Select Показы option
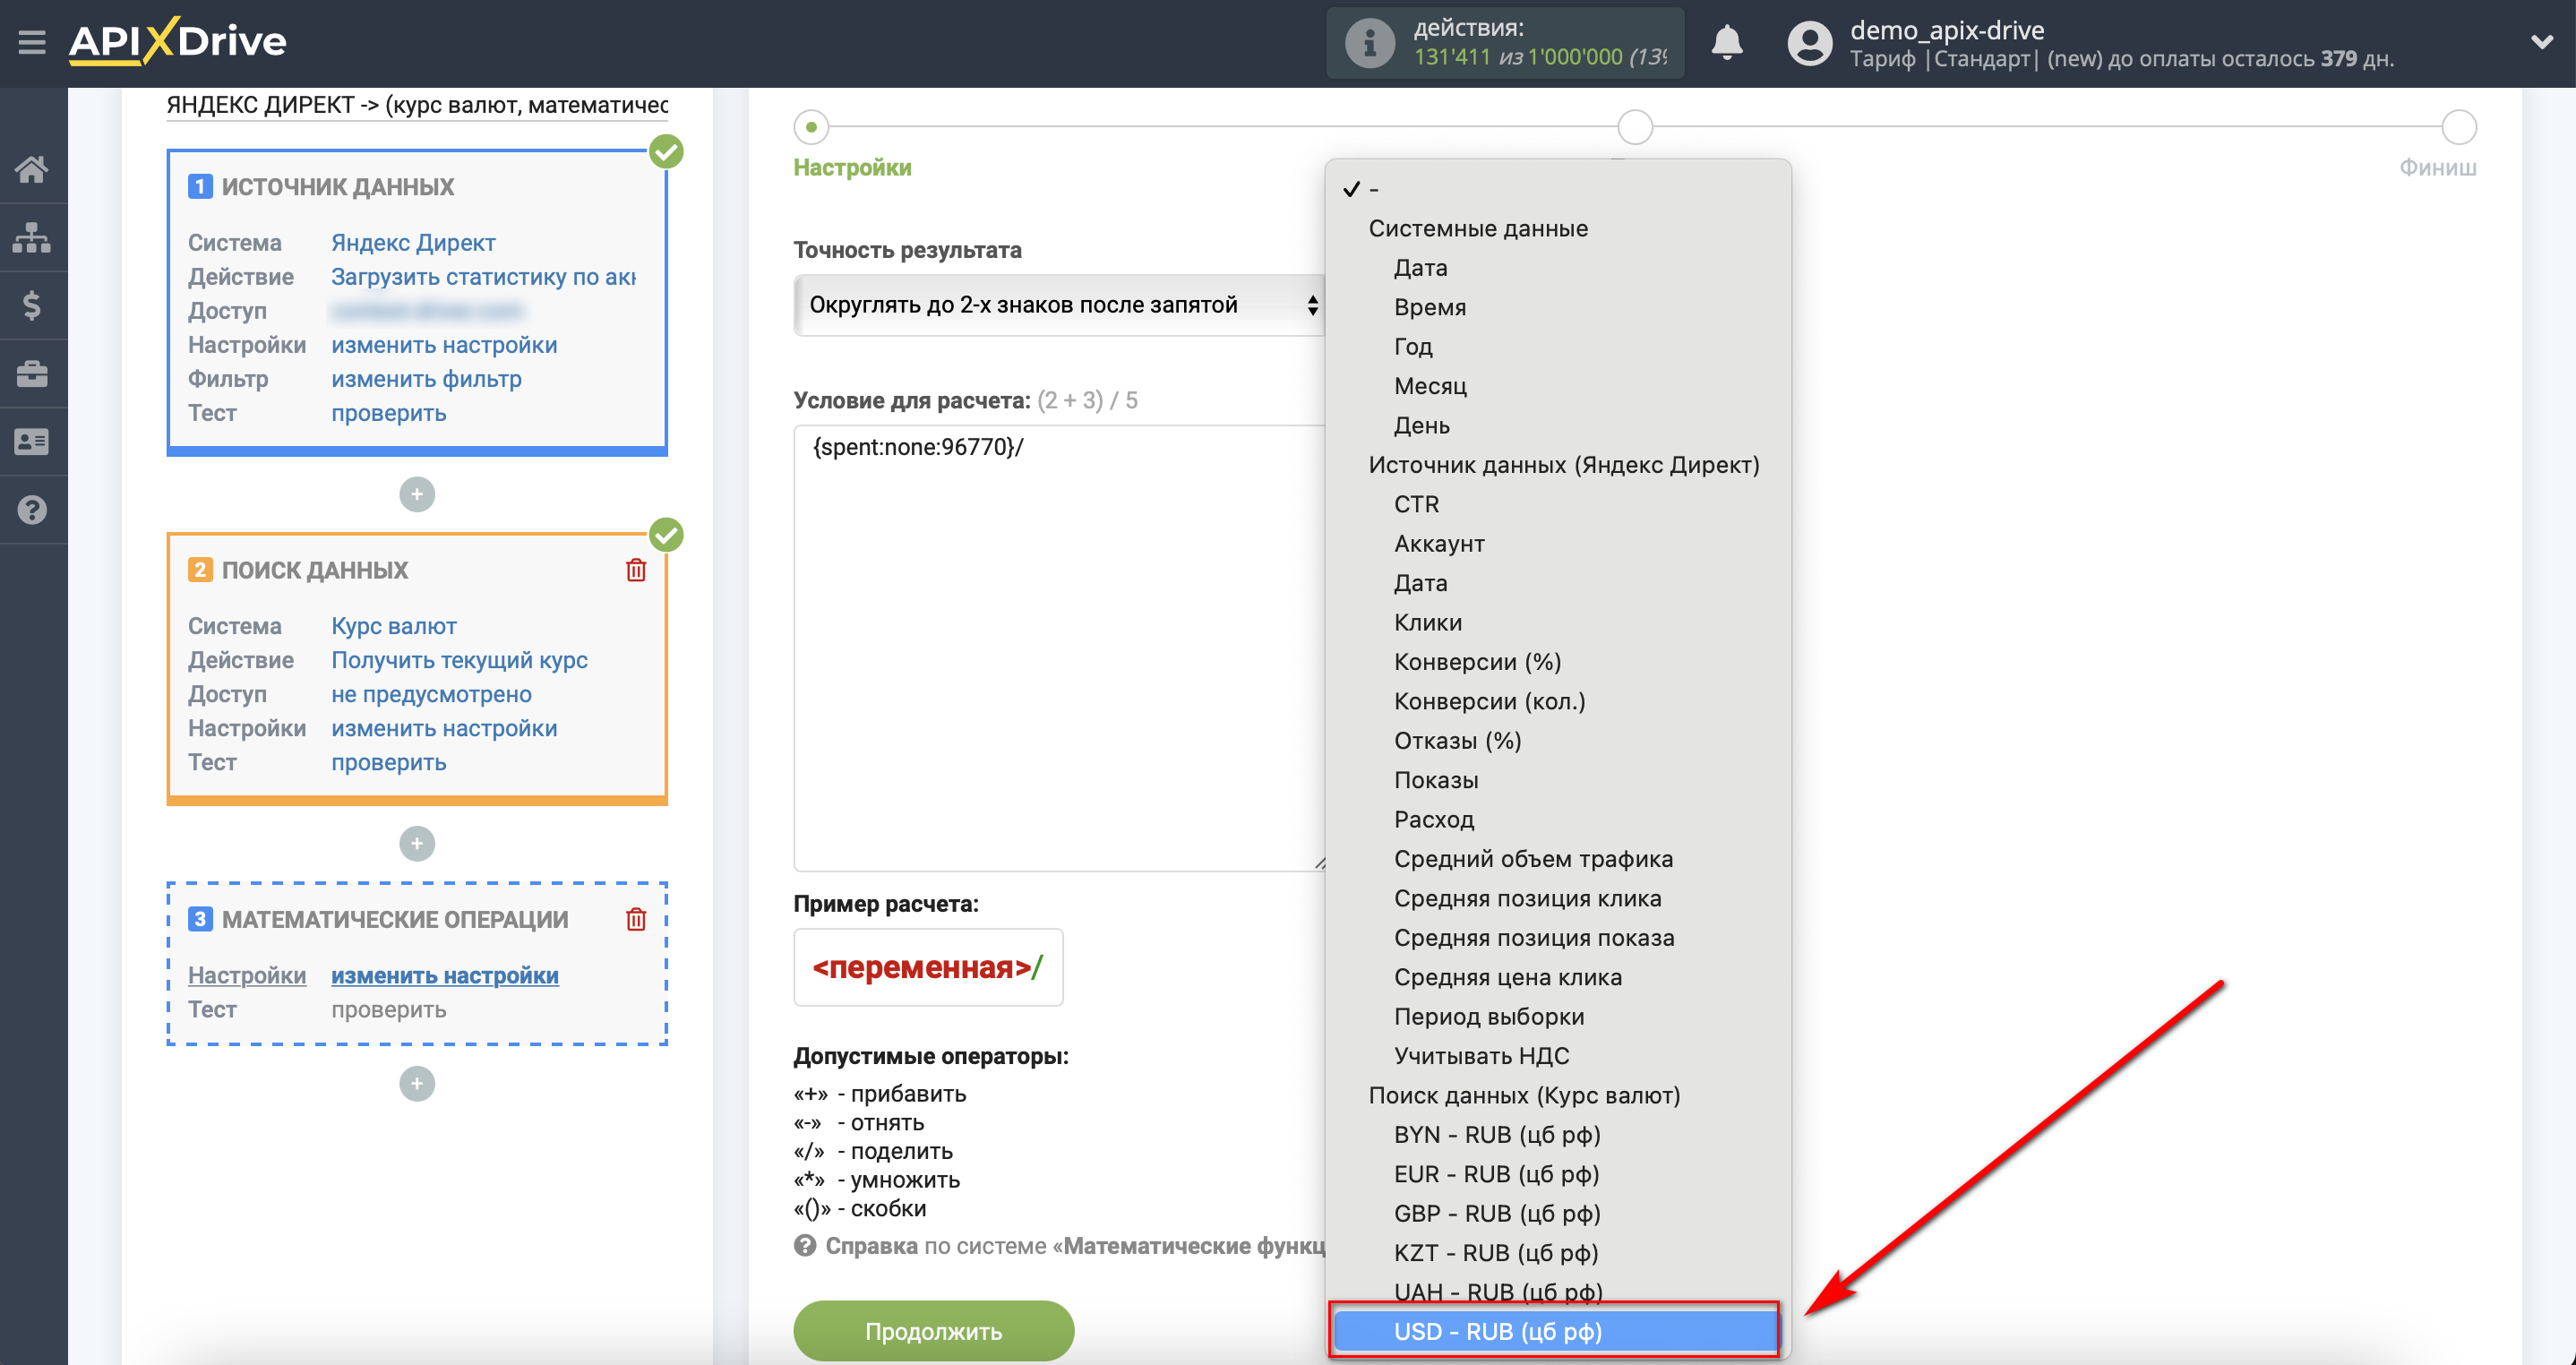Viewport: 2576px width, 1365px height. tap(1558, 780)
